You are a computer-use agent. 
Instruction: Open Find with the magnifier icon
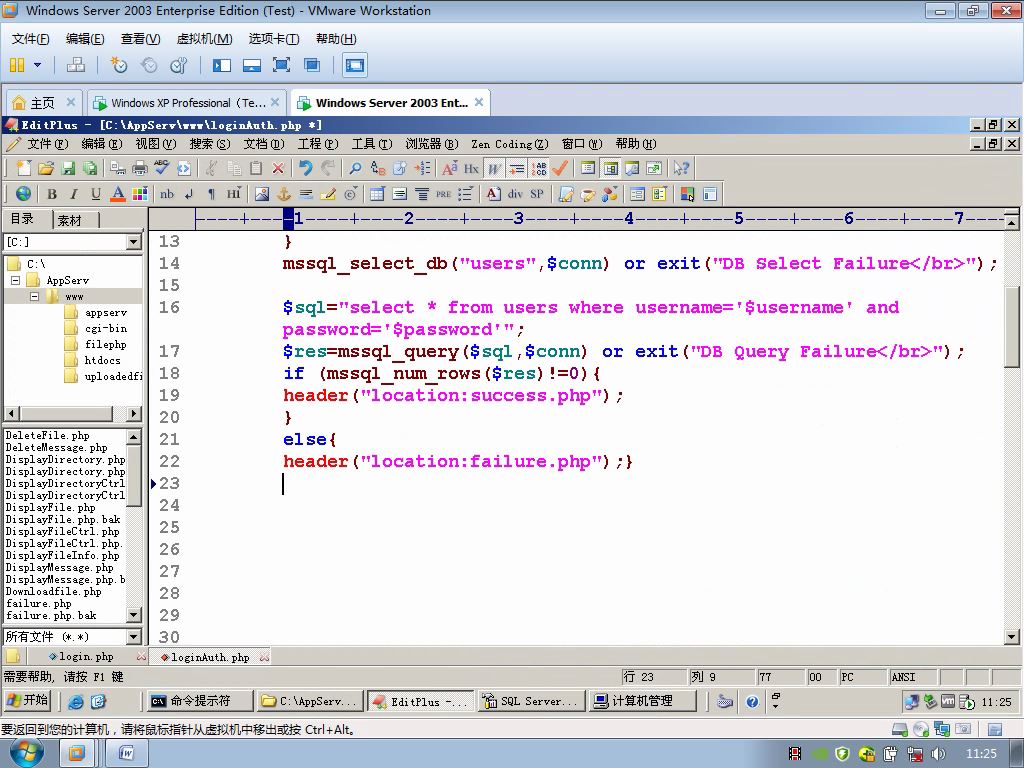[x=355, y=168]
